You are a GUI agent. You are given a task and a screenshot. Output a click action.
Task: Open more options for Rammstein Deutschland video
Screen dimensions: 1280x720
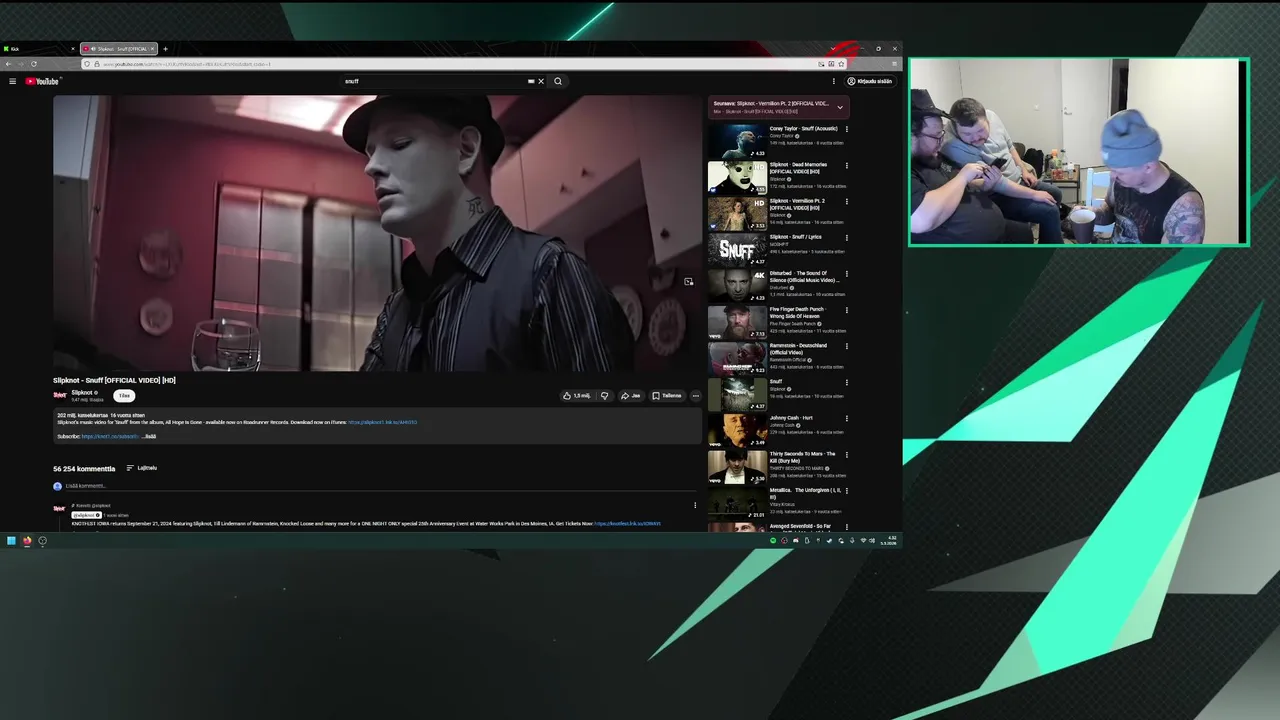847,345
